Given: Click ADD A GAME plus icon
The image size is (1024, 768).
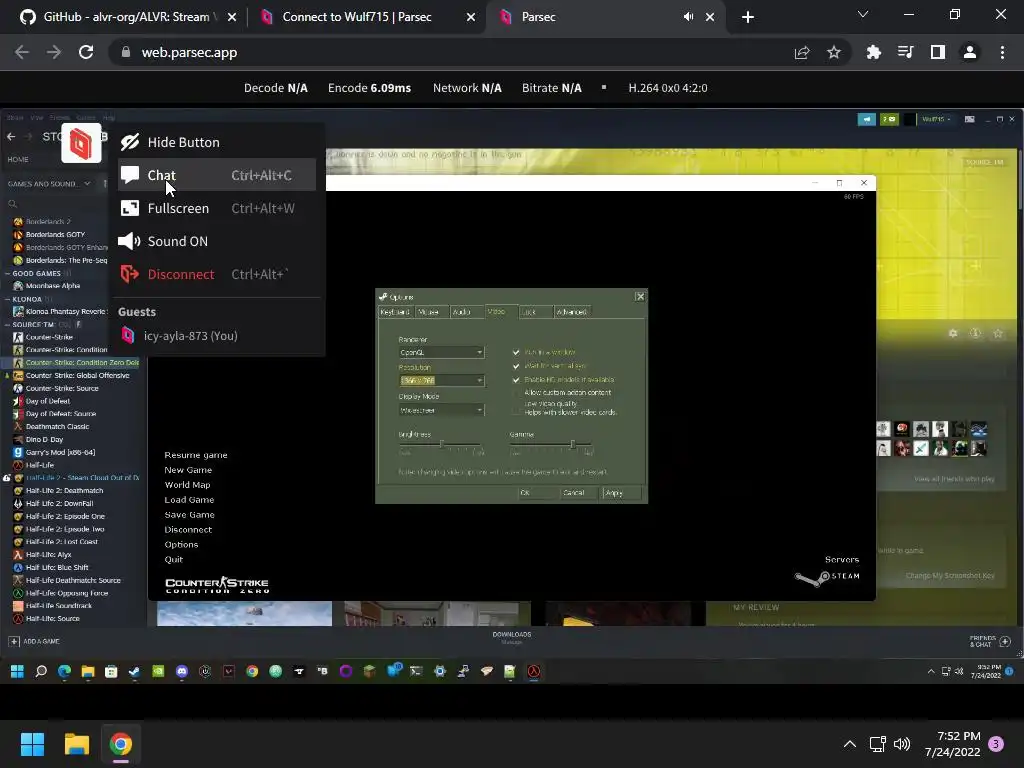Looking at the screenshot, I should 14,641.
